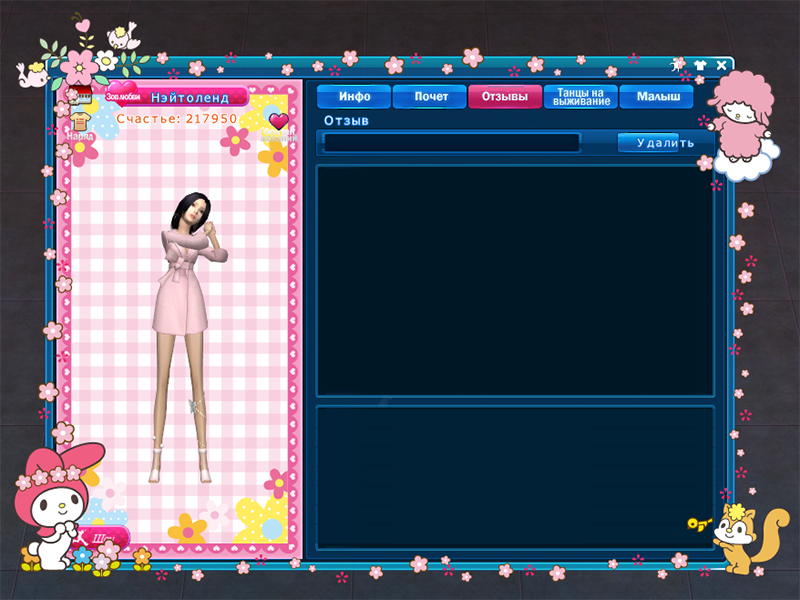Select the Отзывы tab
Image resolution: width=800 pixels, height=600 pixels.
505,96
